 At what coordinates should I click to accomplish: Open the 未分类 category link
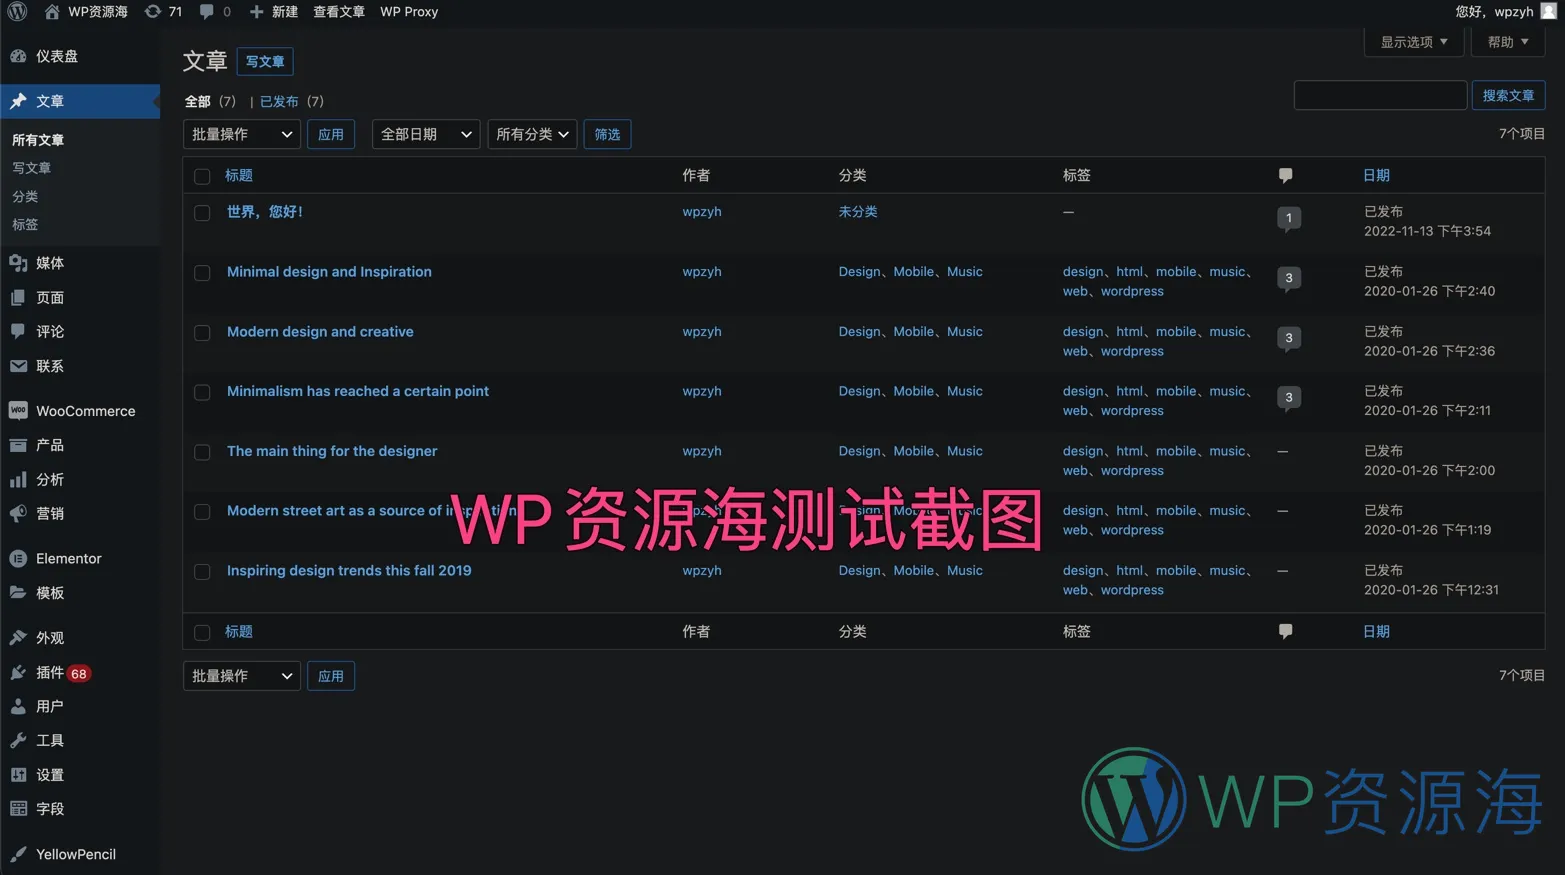(x=858, y=211)
